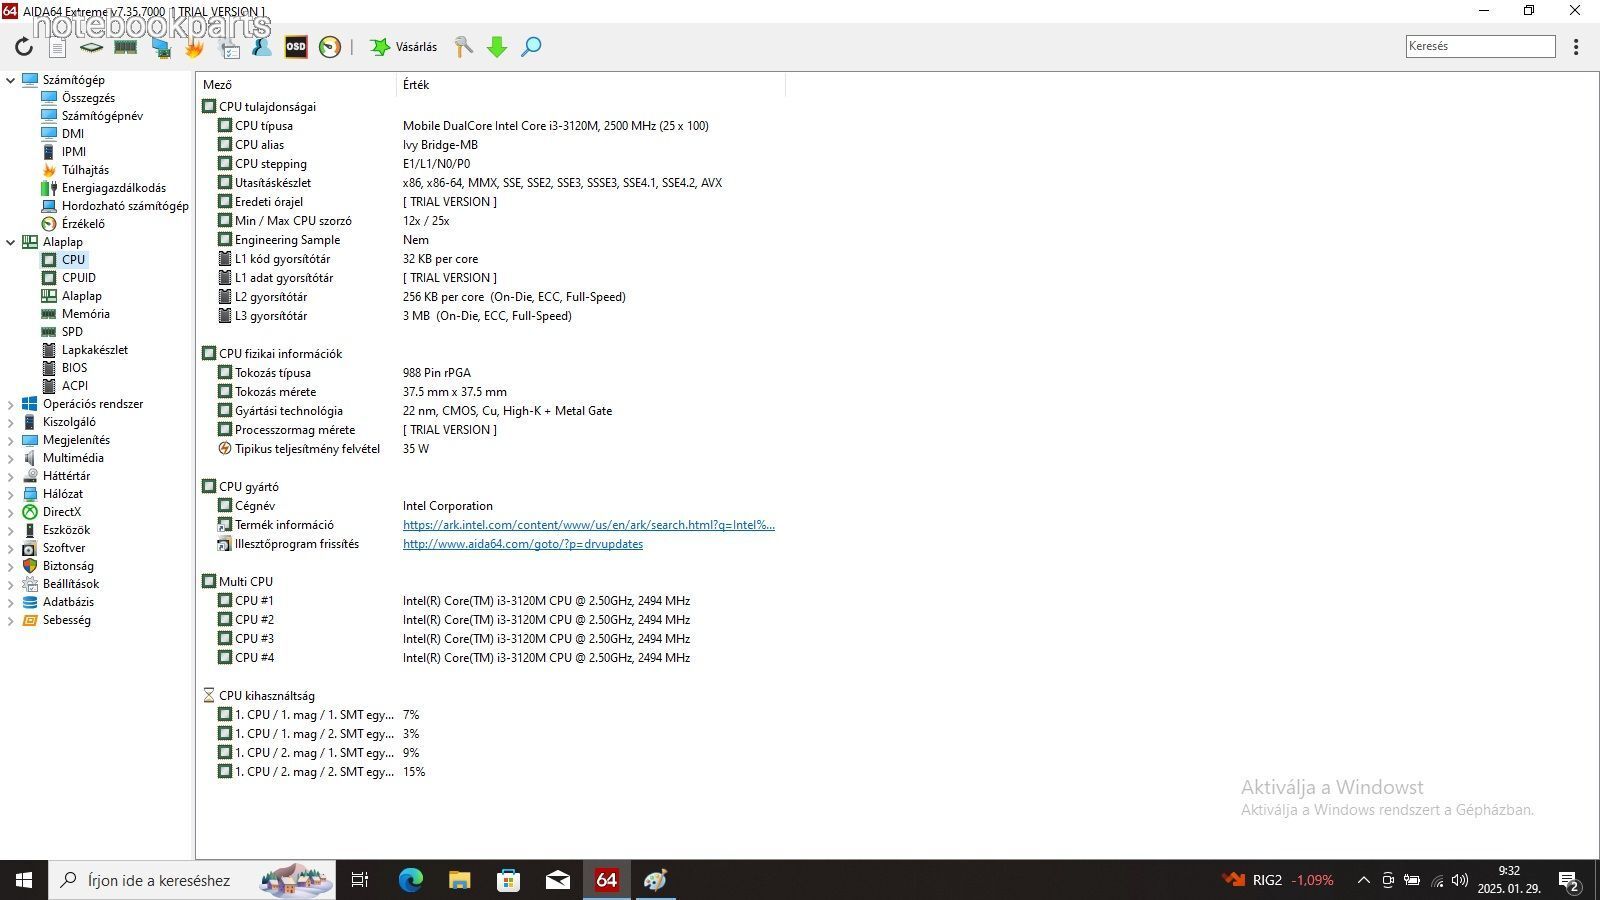Open File Explorer from the taskbar
This screenshot has height=900, width=1600.
click(x=459, y=880)
